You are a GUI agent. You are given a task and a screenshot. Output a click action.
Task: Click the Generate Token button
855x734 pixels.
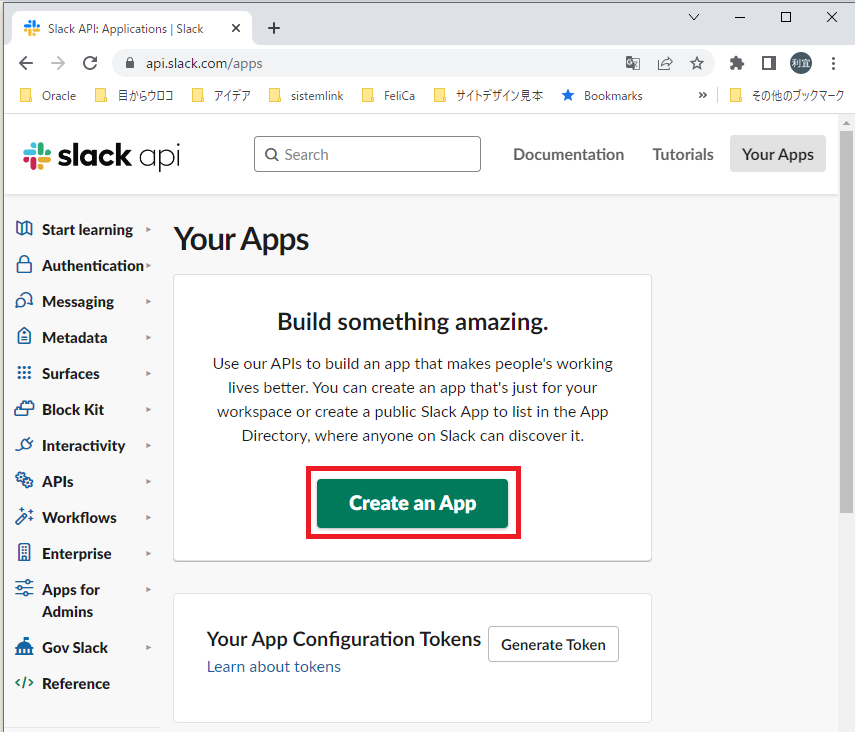[553, 644]
